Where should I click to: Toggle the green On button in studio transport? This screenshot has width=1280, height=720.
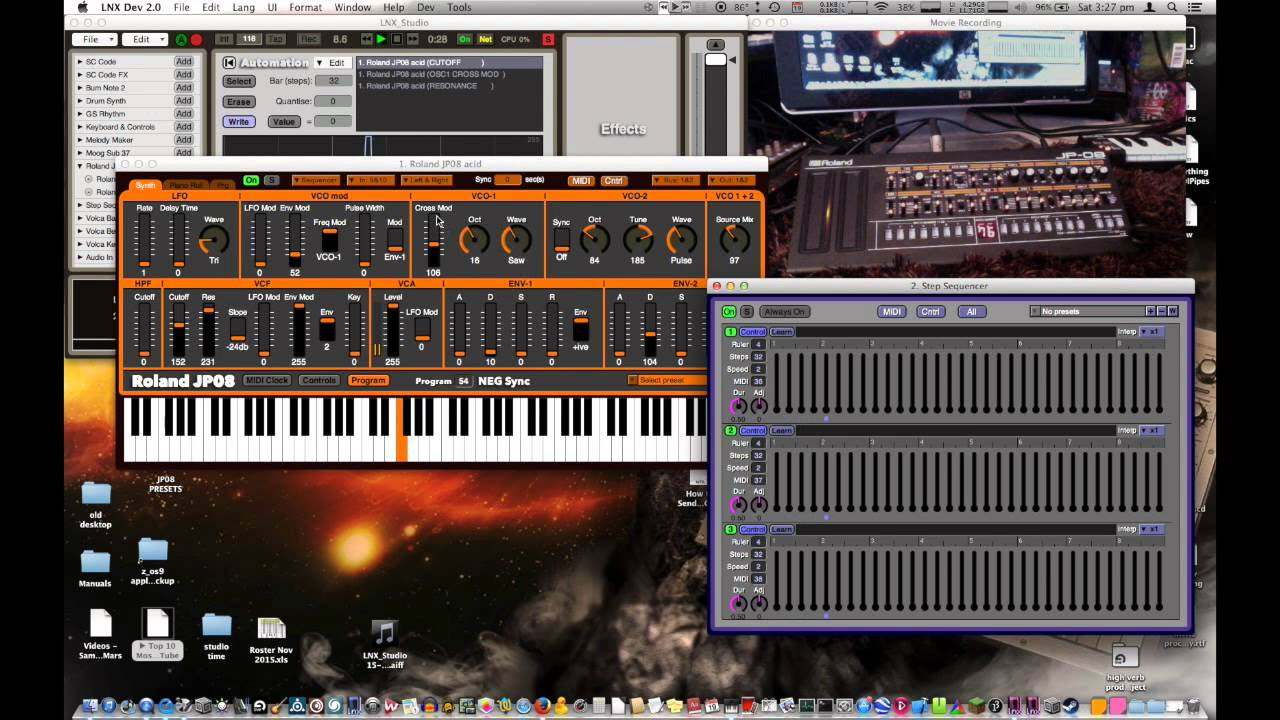coord(464,39)
